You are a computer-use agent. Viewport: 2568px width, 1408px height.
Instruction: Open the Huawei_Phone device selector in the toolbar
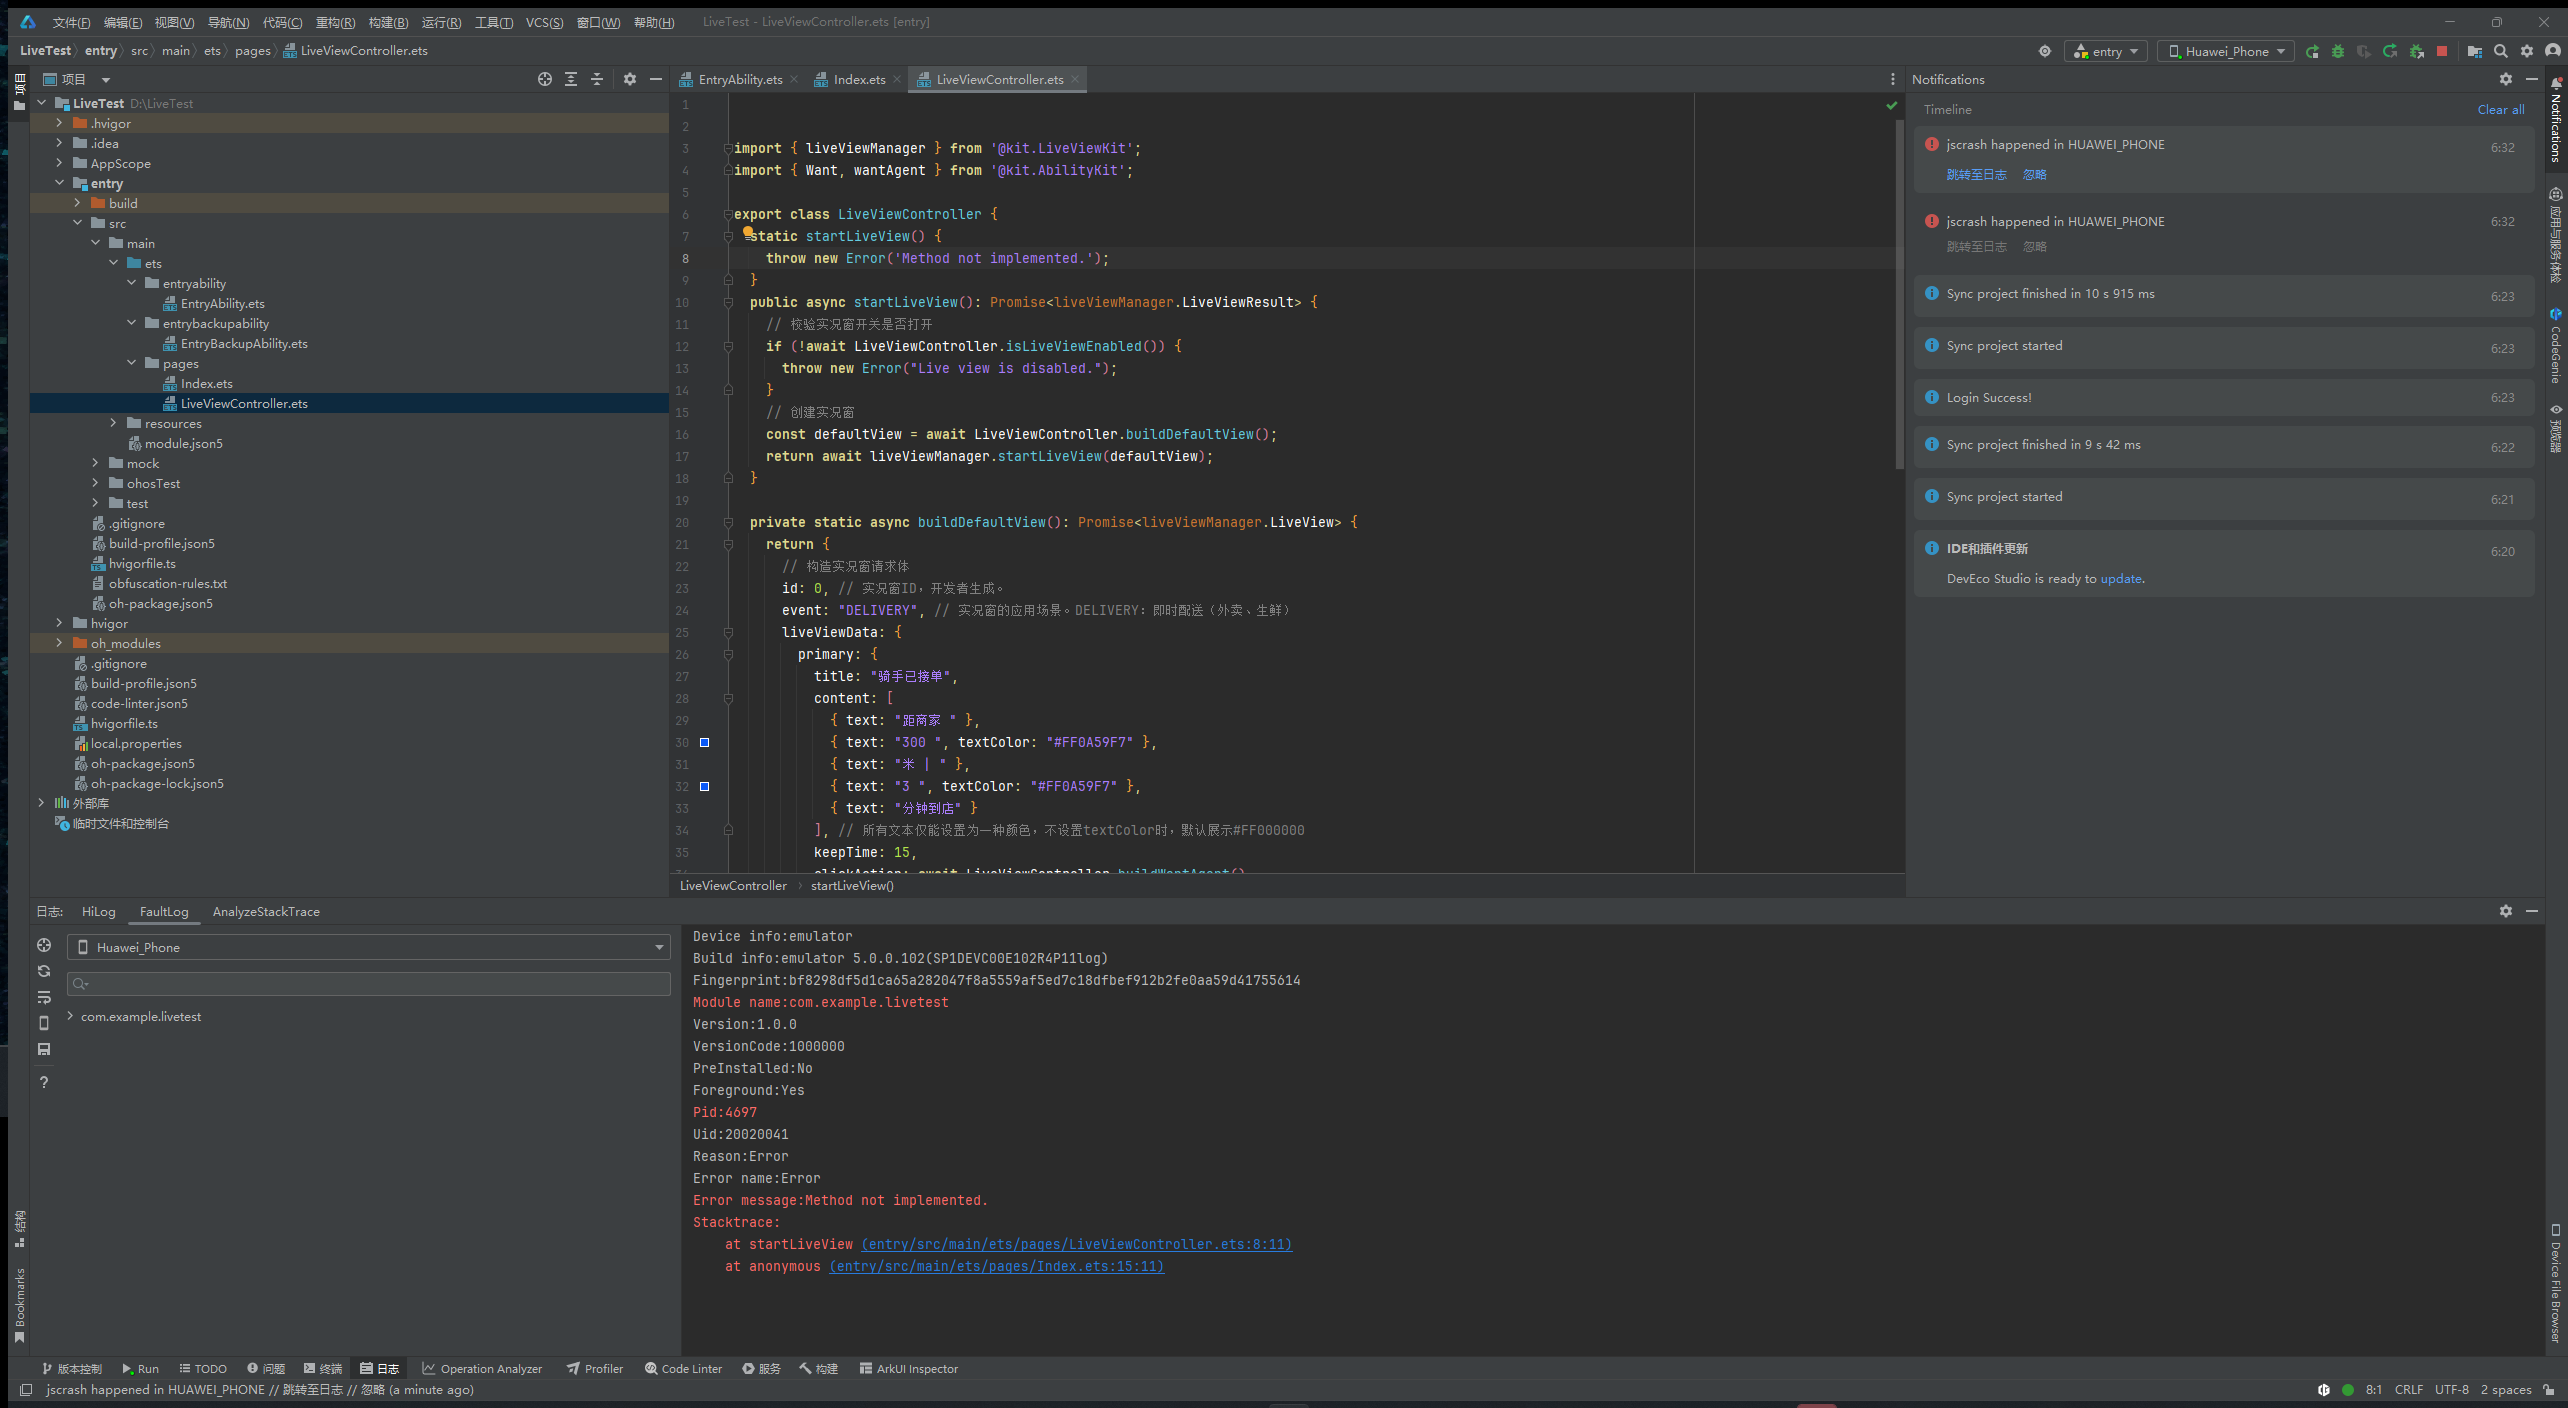(x=2226, y=51)
